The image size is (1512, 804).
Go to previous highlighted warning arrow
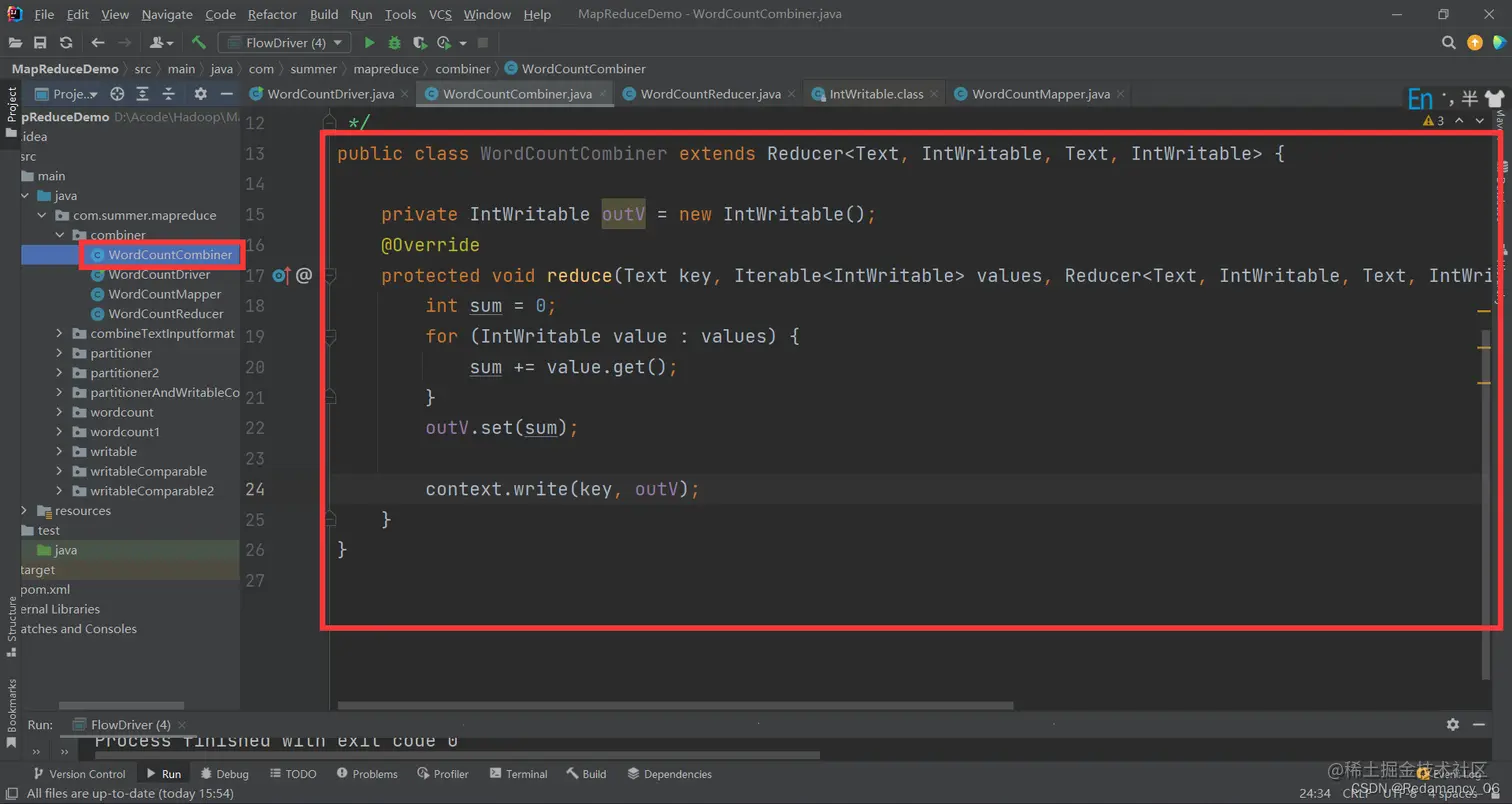(x=1460, y=120)
